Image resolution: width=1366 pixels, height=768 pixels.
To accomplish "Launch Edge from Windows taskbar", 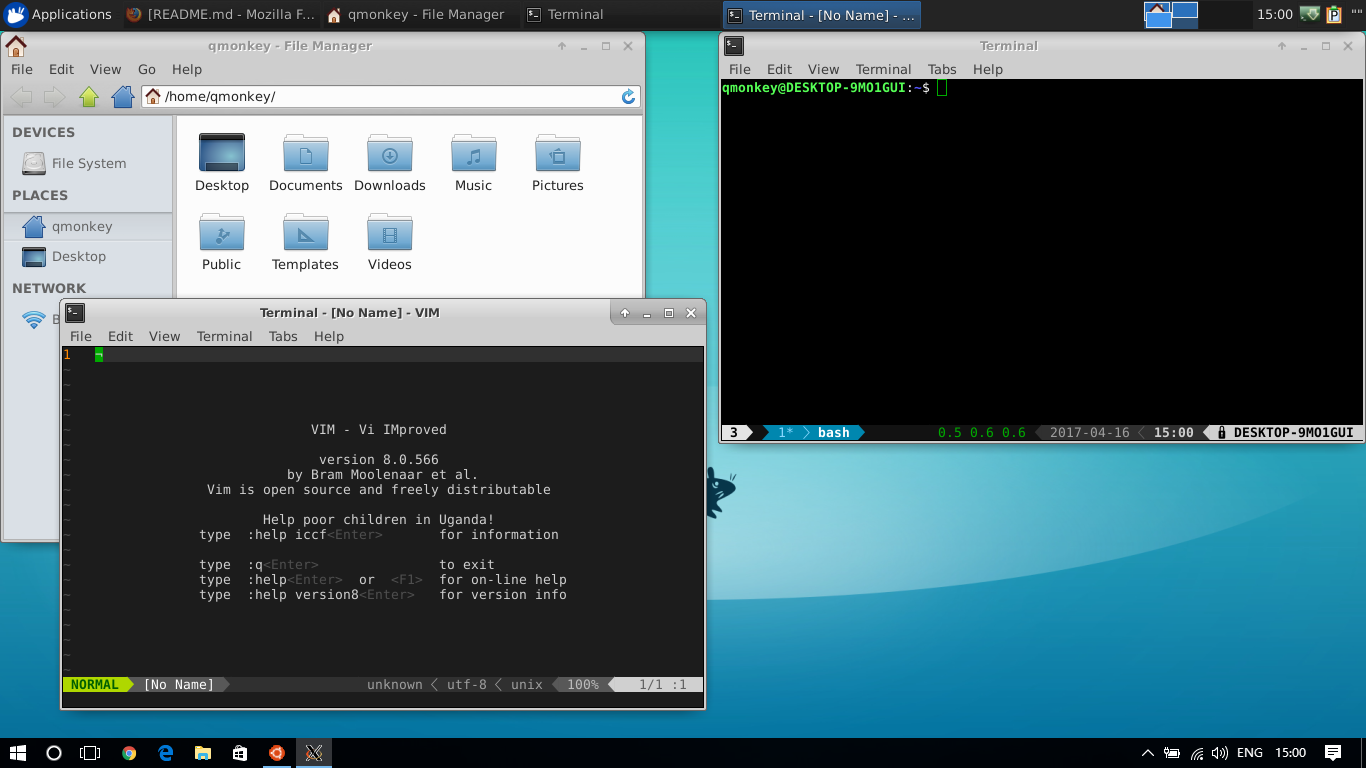I will (166, 753).
